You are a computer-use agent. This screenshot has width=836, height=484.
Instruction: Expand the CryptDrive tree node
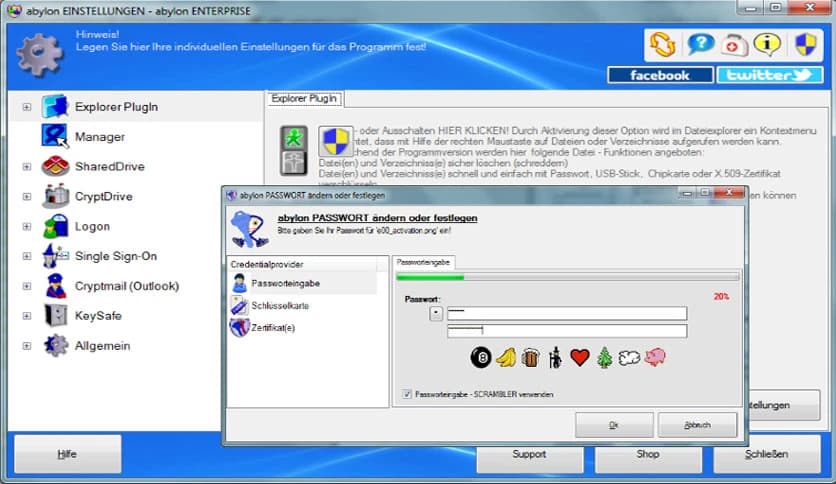[27, 197]
